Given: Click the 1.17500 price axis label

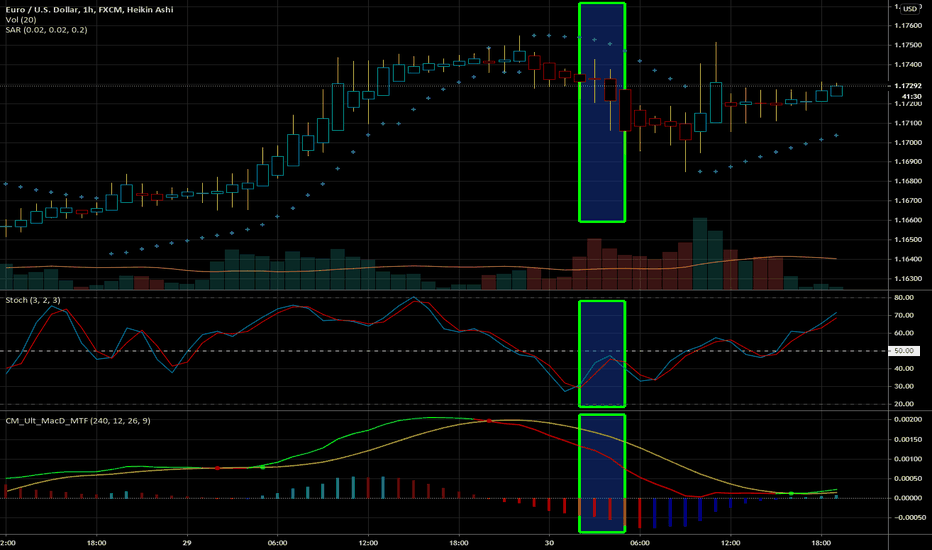Looking at the screenshot, I should pyautogui.click(x=908, y=45).
